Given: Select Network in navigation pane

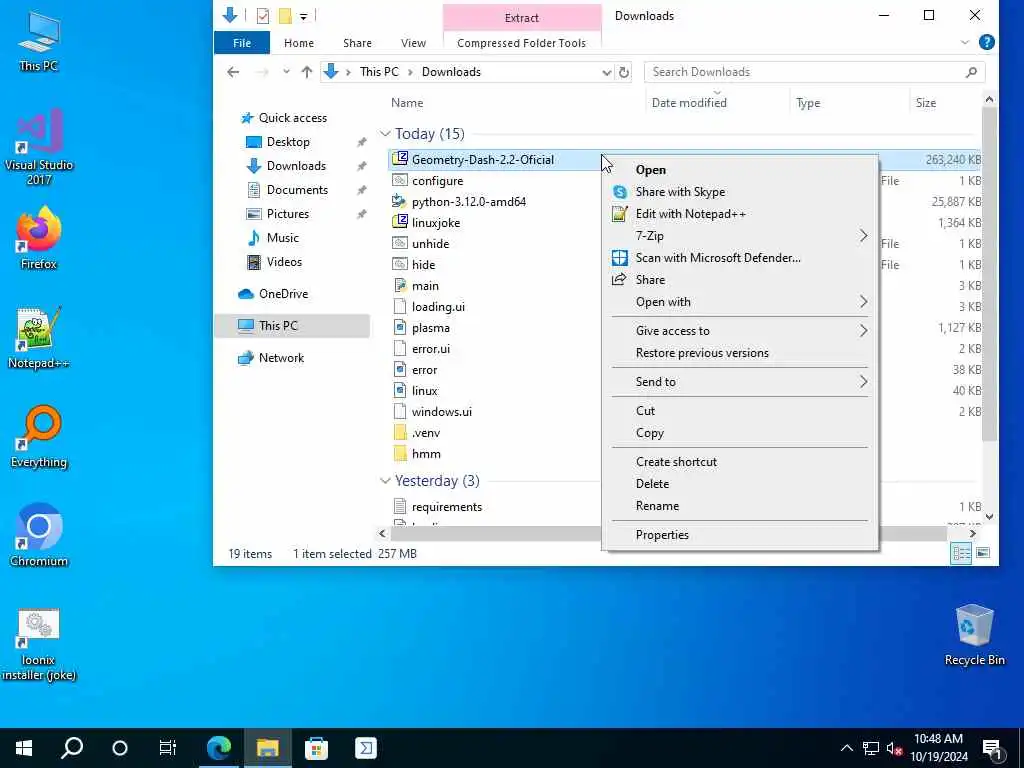Looking at the screenshot, I should (281, 358).
